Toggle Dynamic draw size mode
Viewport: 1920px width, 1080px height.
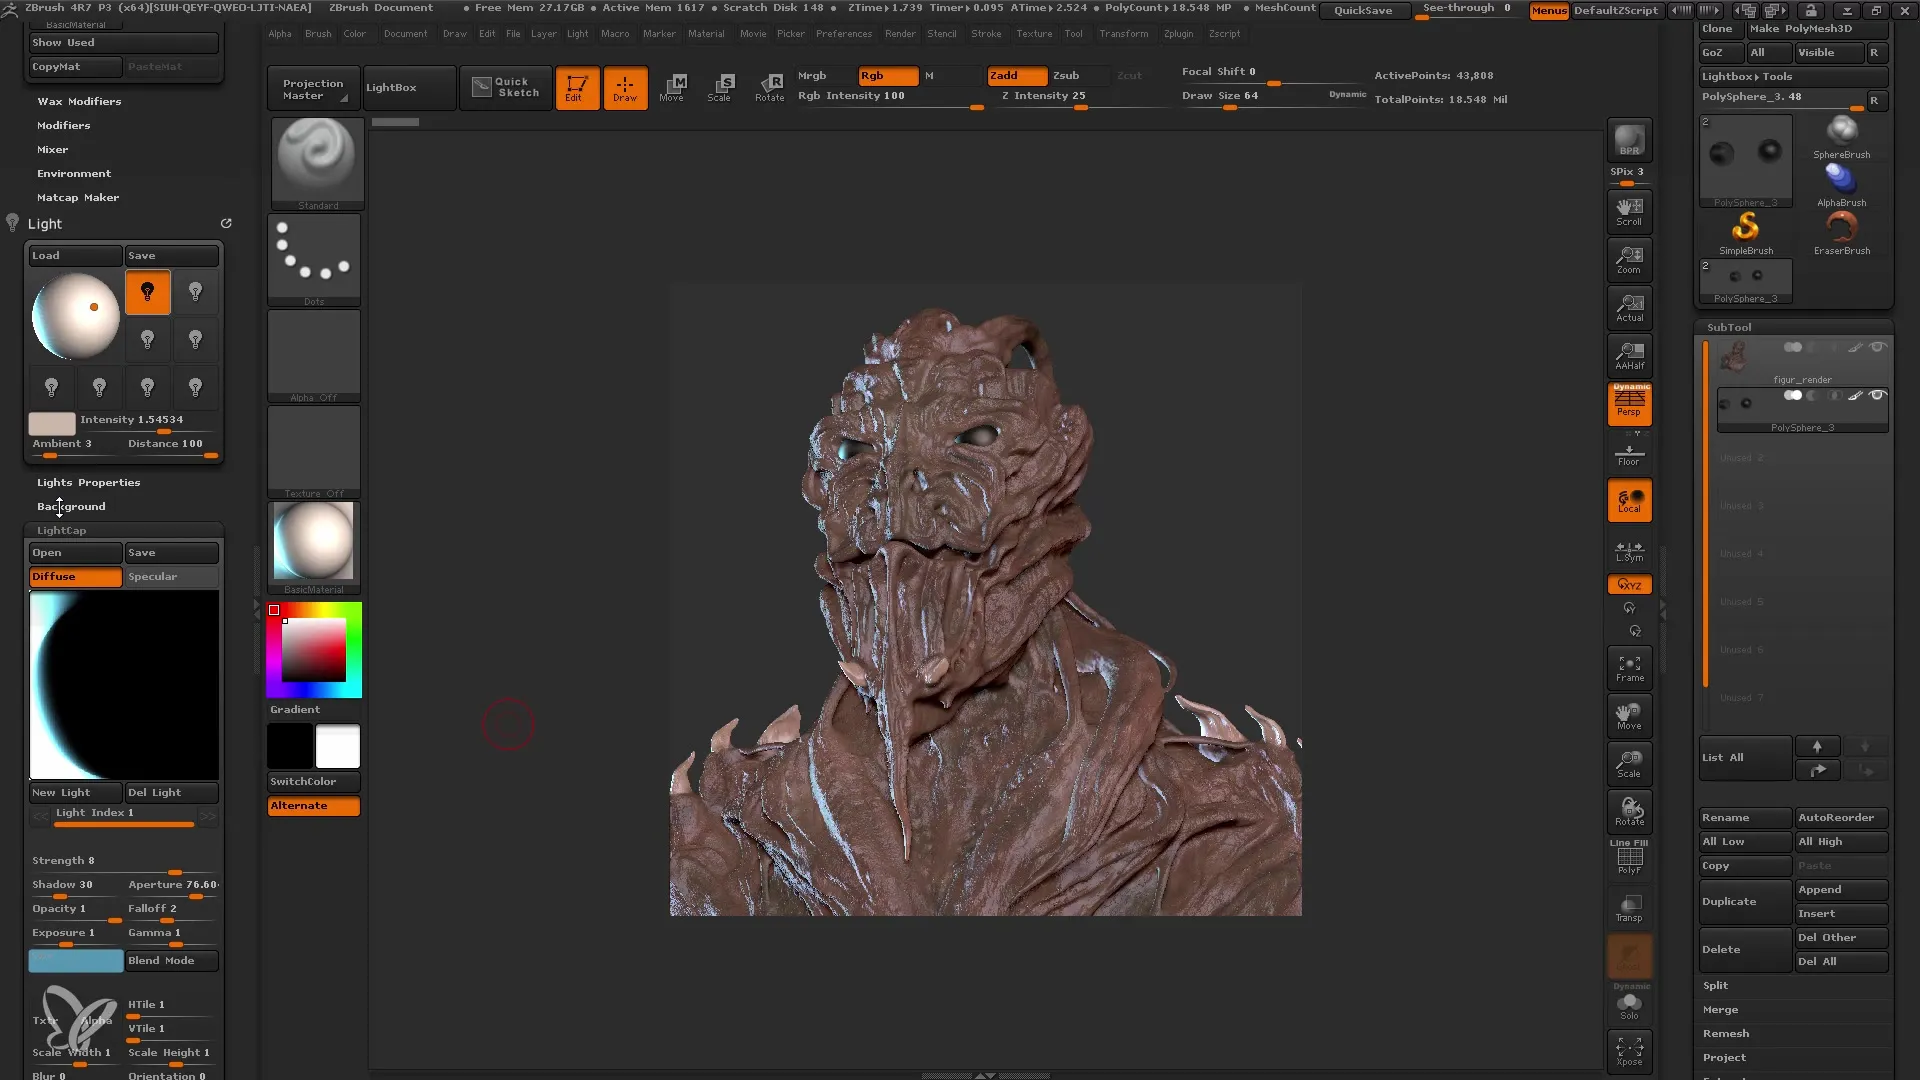(1344, 95)
